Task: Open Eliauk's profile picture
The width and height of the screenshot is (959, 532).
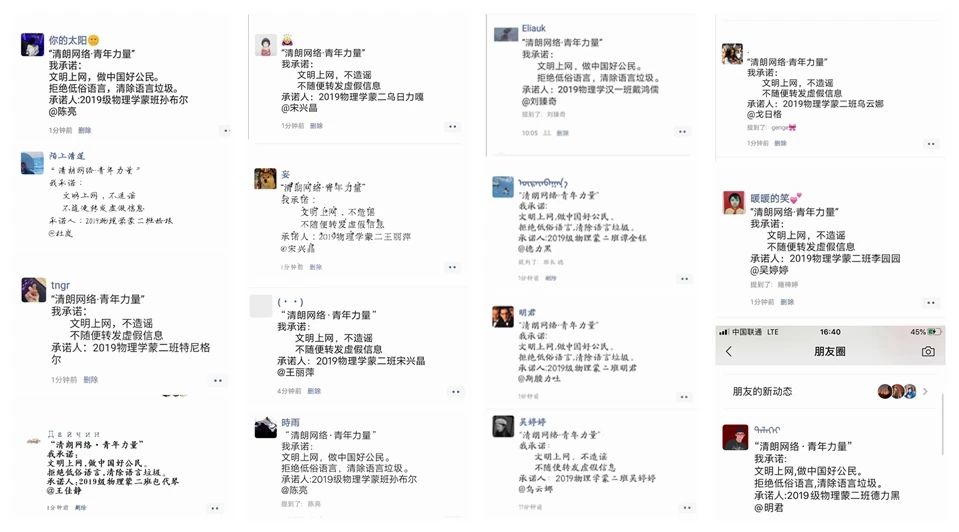Action: pyautogui.click(x=505, y=34)
